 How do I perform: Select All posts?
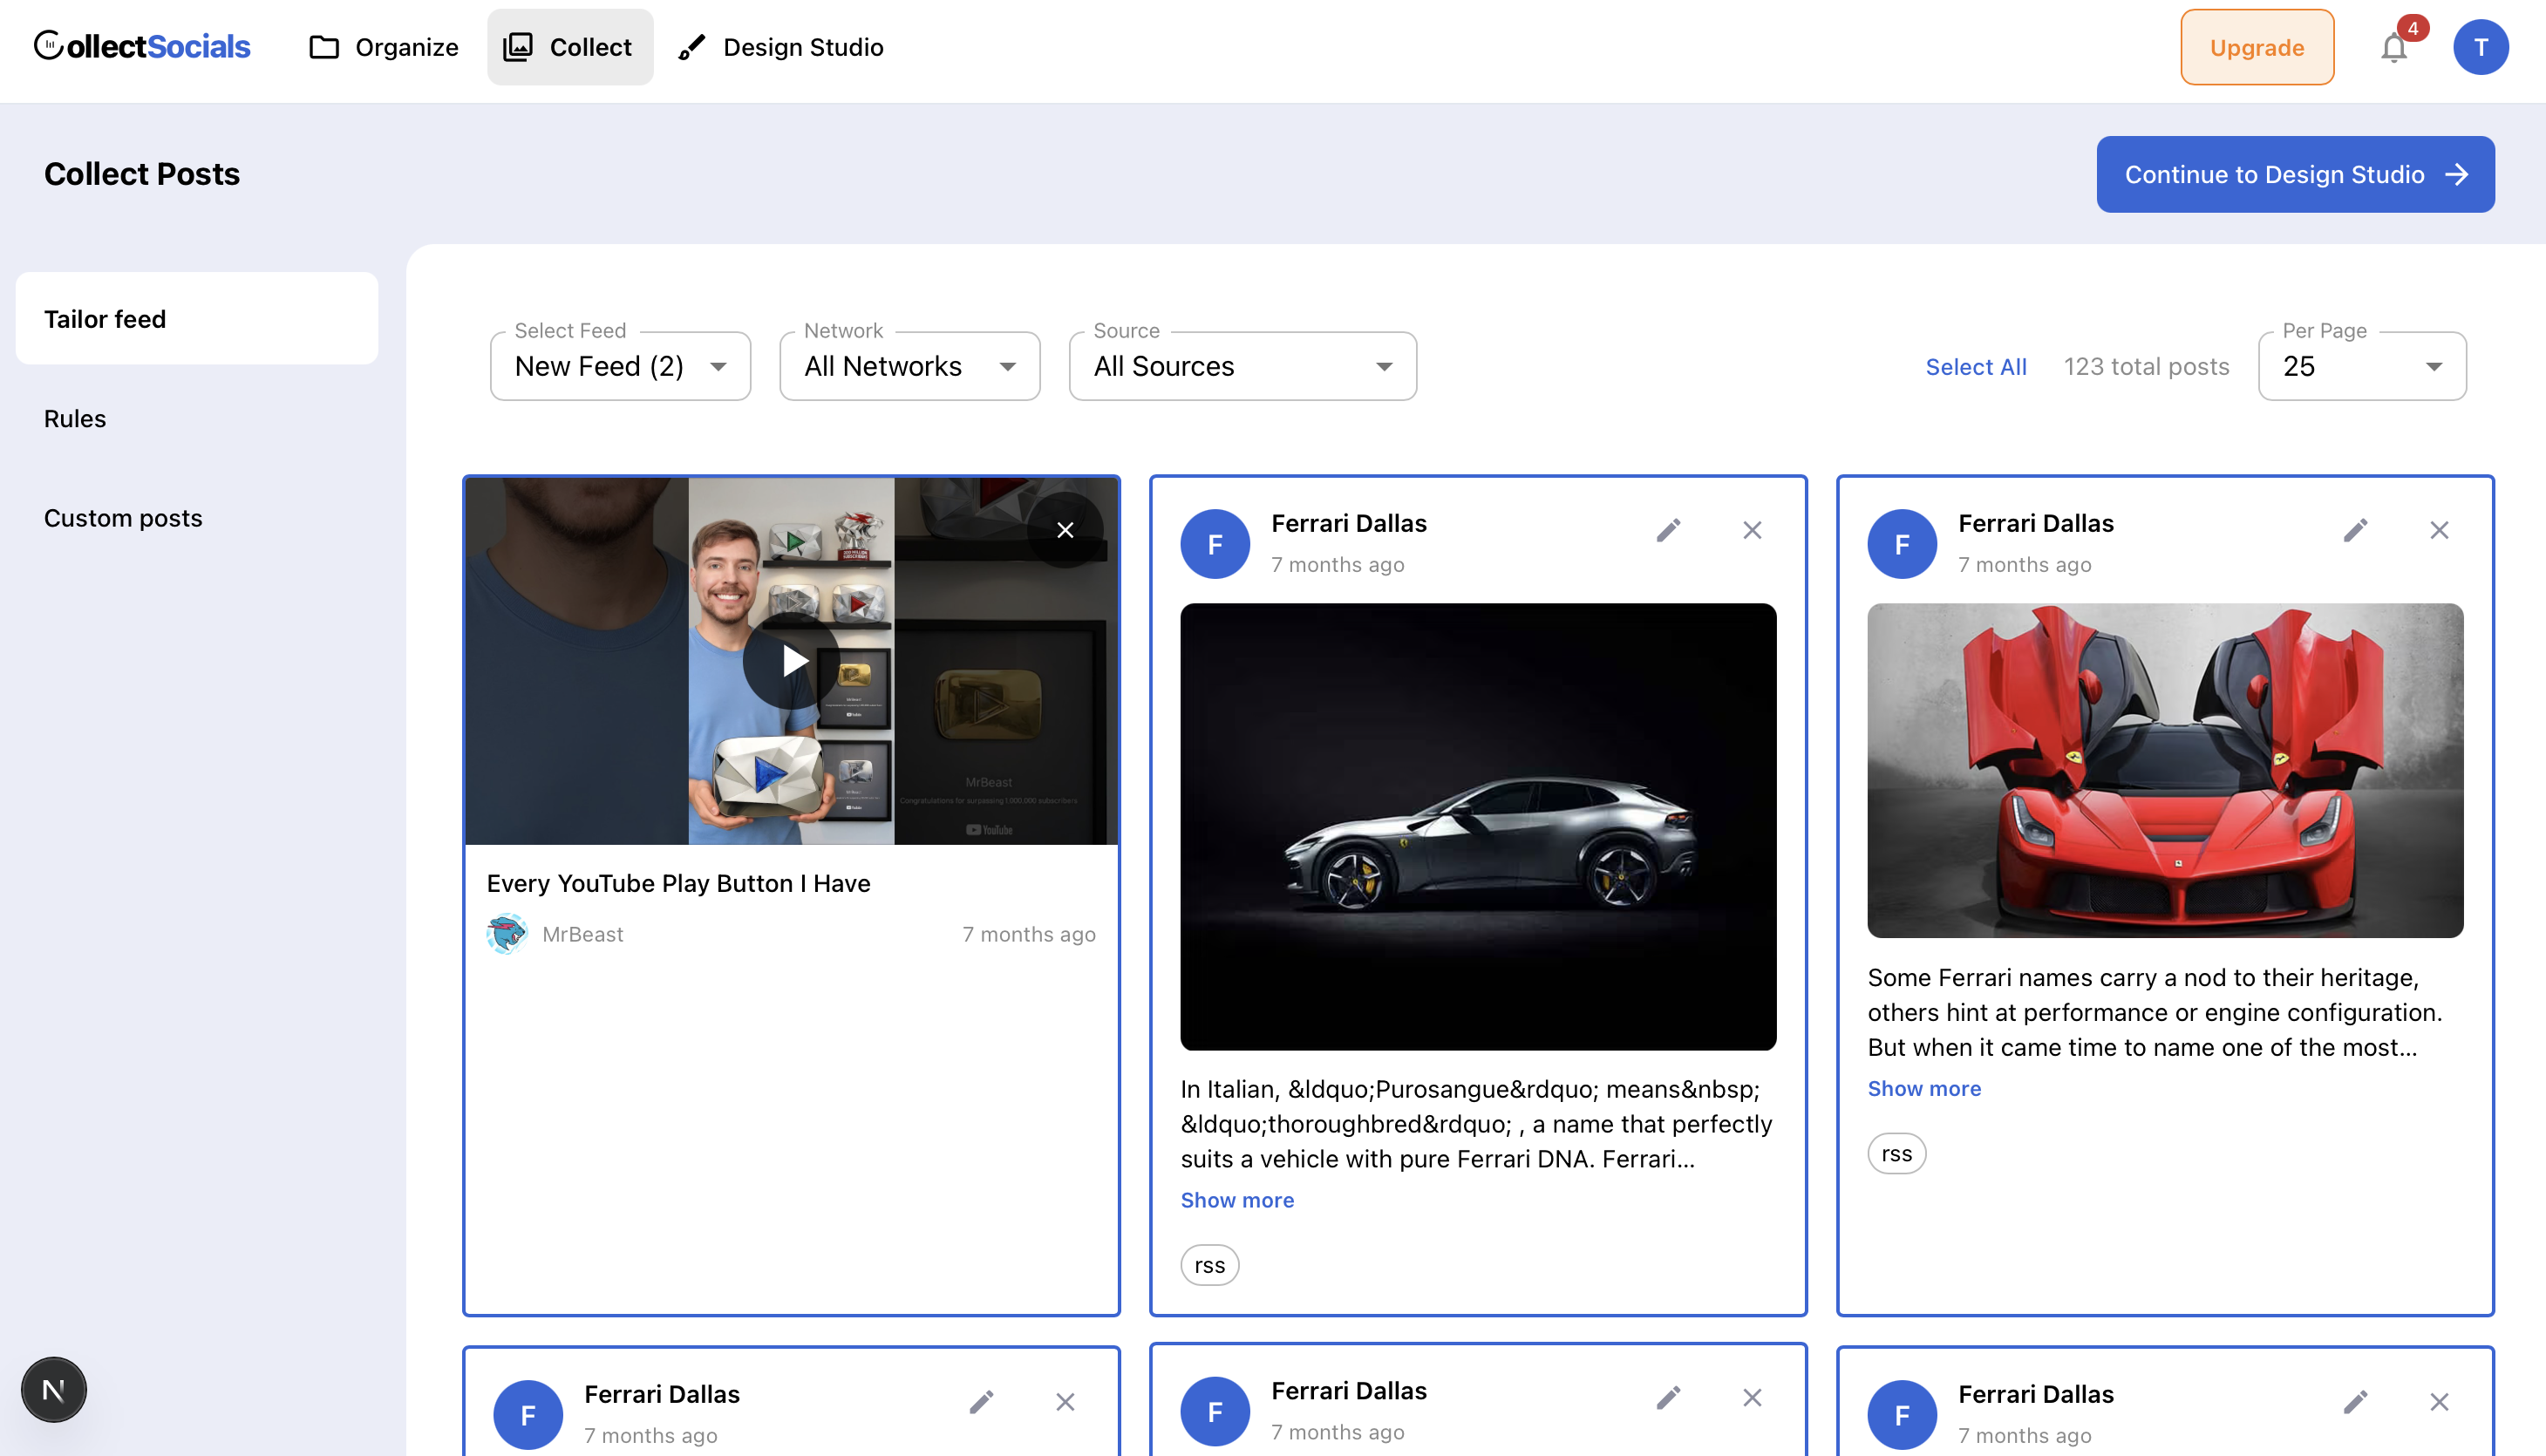point(1975,366)
